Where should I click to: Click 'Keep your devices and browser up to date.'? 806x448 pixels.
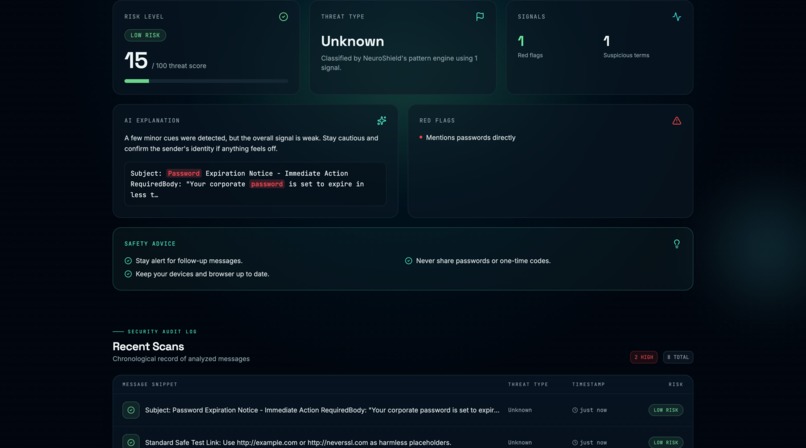202,274
